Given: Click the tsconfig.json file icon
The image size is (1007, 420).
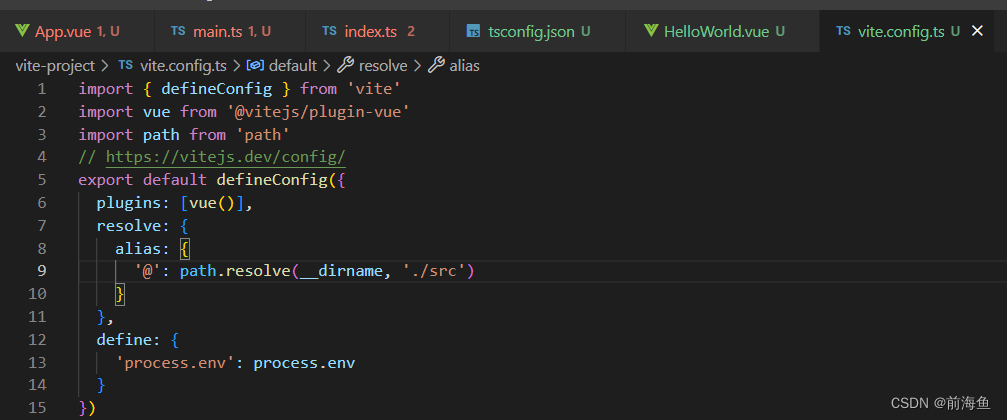Looking at the screenshot, I should 473,31.
